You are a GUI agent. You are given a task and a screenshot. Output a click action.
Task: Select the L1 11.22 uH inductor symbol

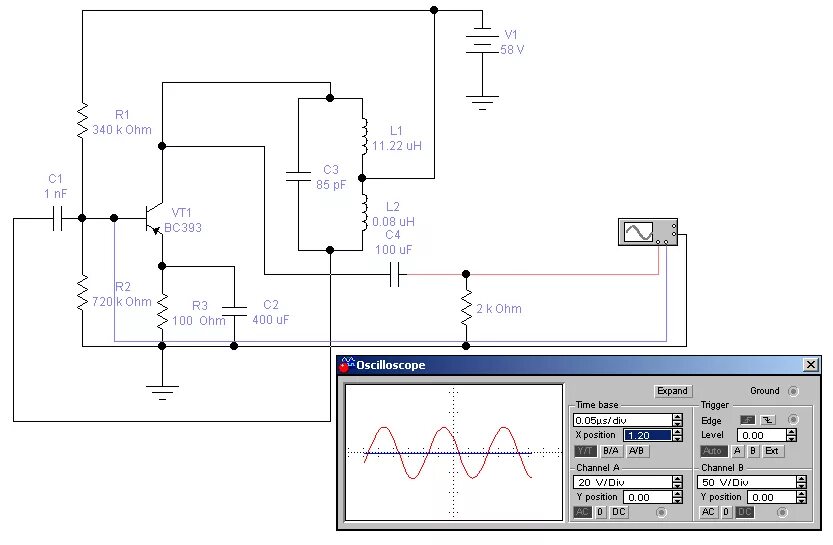[363, 137]
